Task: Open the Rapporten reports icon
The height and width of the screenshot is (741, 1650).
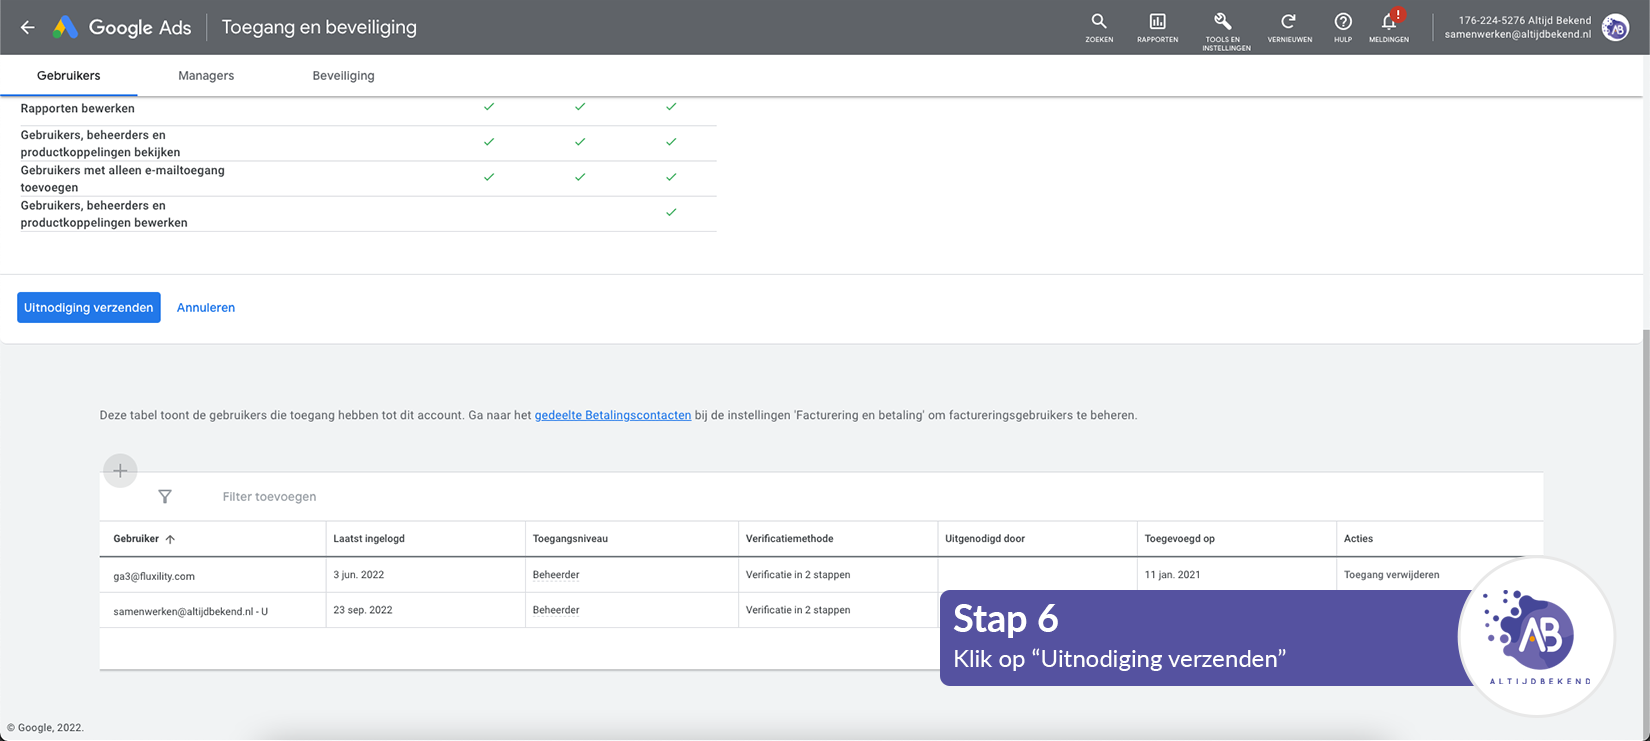Action: coord(1157,22)
